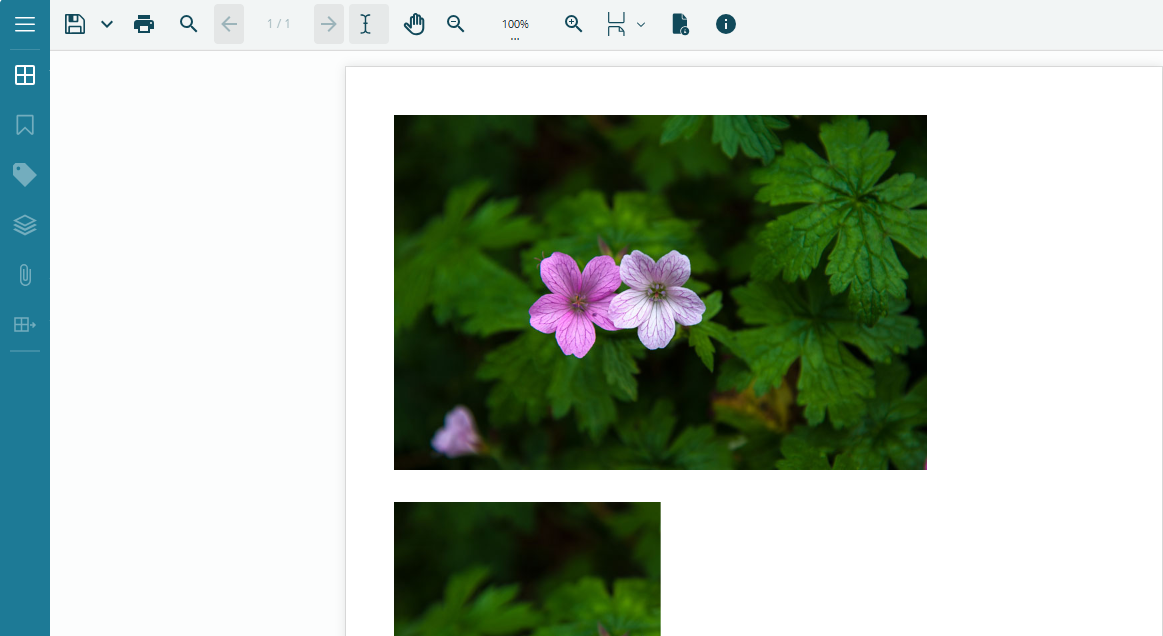The image size is (1163, 636).
Task: Open the hamburger main menu
Action: tap(24, 24)
